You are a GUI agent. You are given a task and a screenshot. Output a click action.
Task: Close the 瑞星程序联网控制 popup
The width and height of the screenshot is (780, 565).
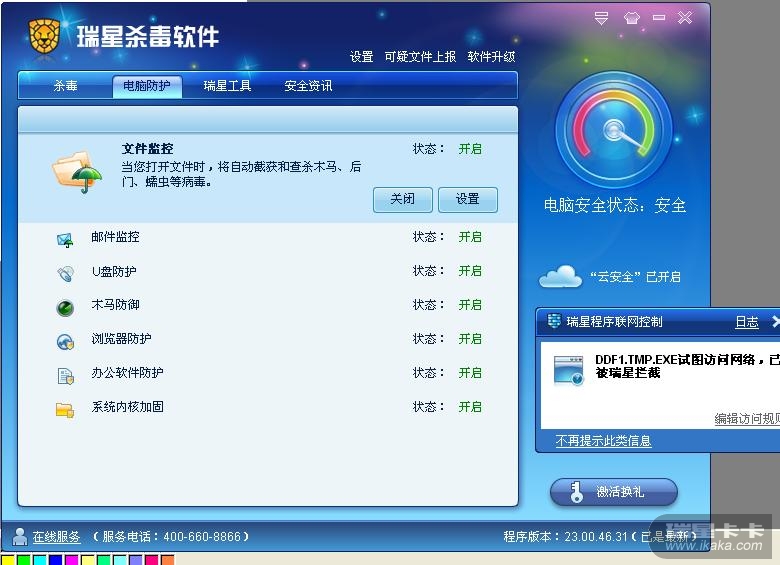pyautogui.click(x=775, y=321)
